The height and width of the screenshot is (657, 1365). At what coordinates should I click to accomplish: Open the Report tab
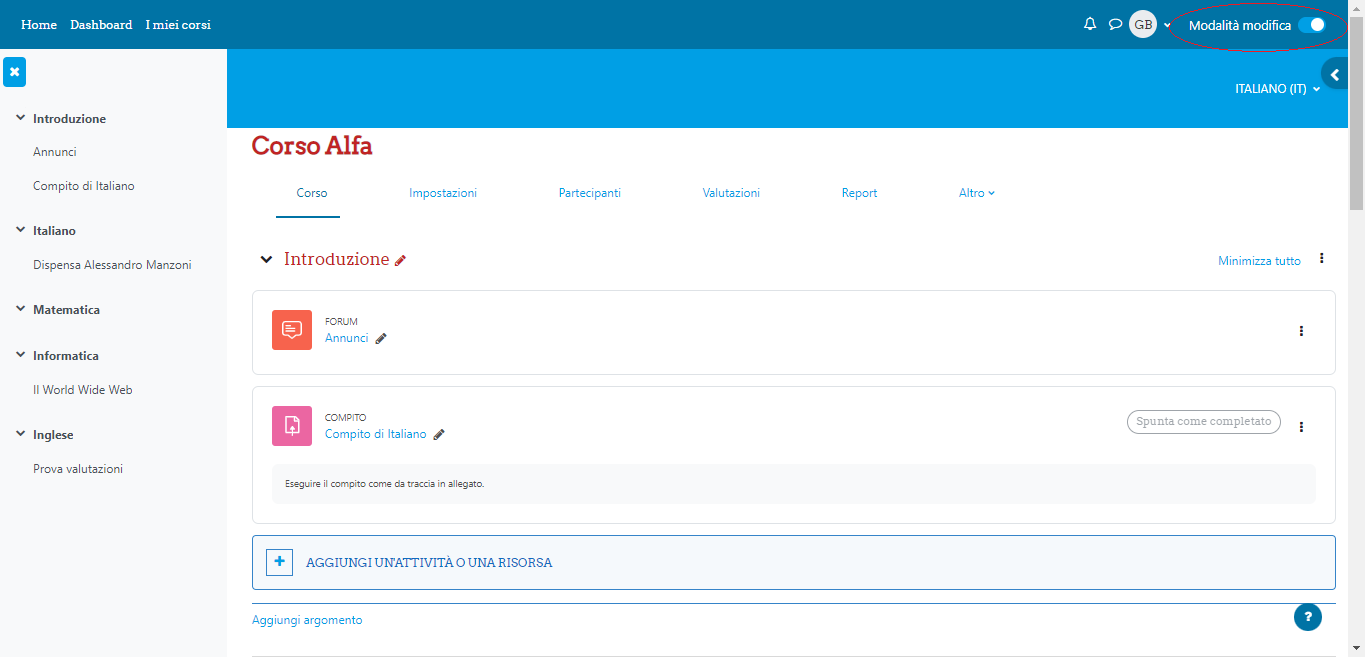pos(859,193)
